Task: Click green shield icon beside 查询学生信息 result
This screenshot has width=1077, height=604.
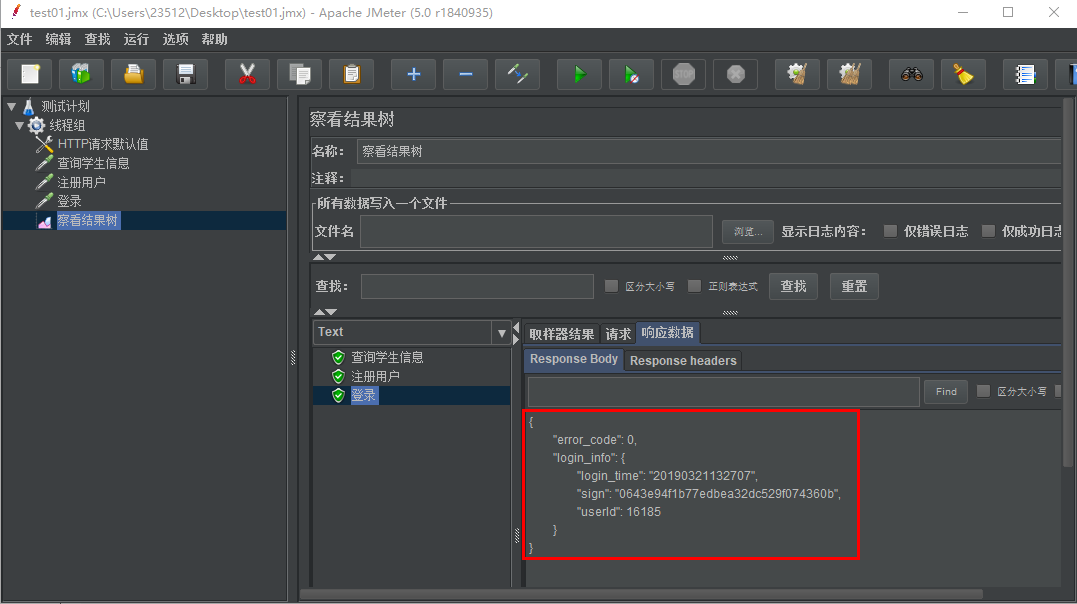Action: (x=338, y=357)
